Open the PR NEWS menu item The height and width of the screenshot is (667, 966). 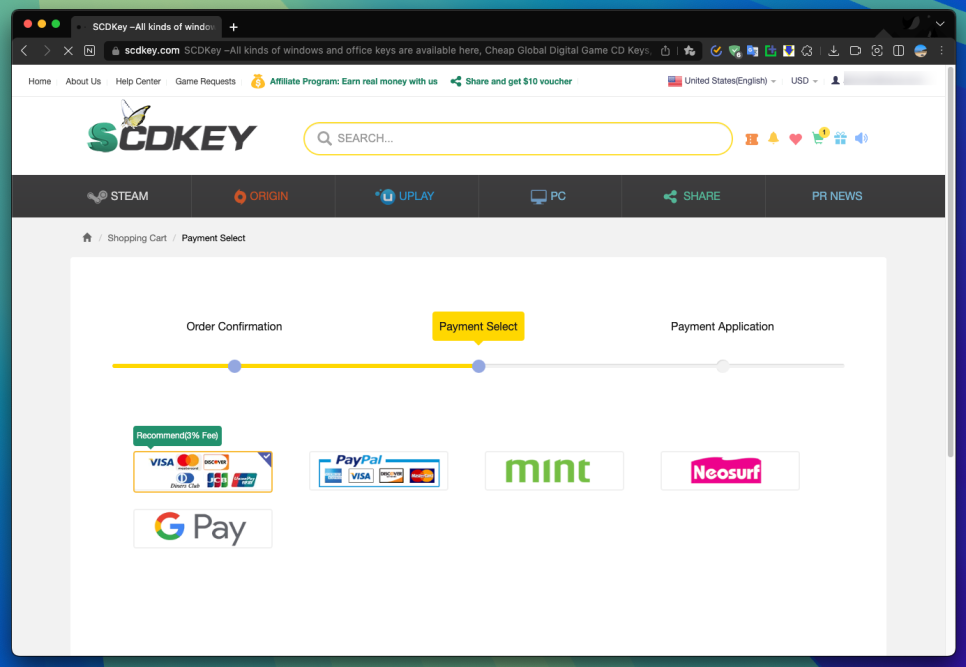(x=837, y=196)
